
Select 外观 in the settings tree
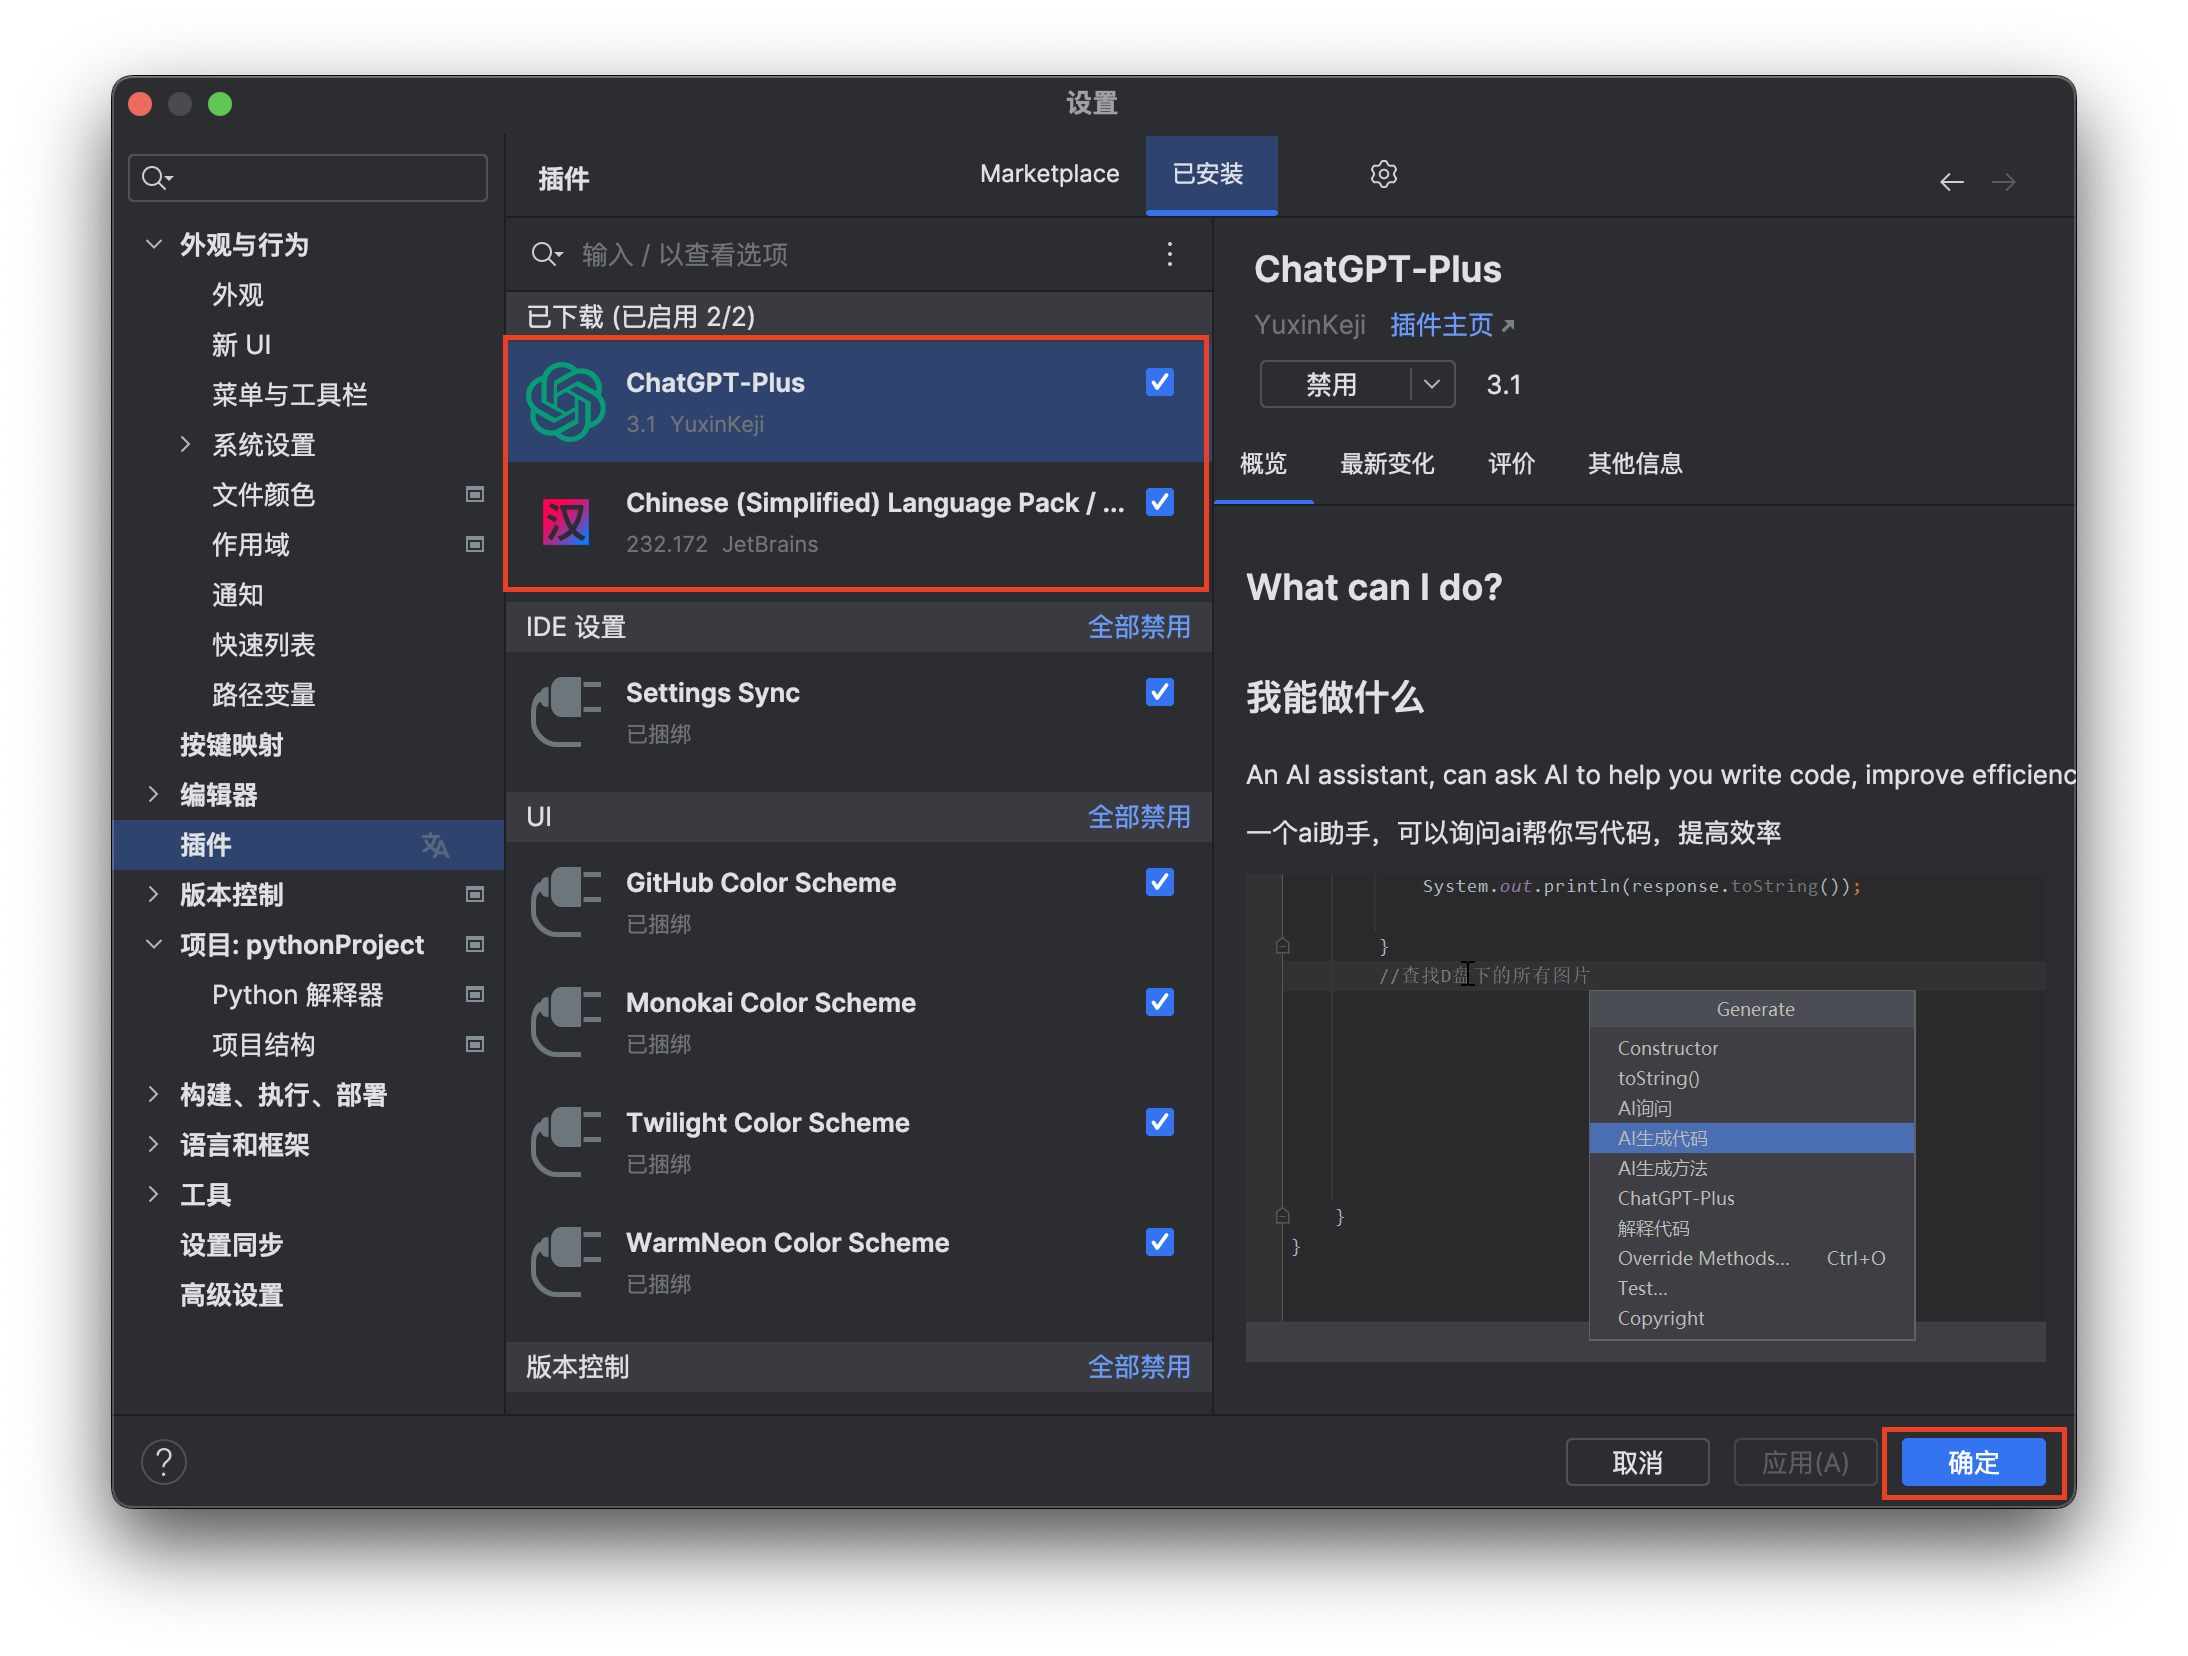pyautogui.click(x=238, y=294)
